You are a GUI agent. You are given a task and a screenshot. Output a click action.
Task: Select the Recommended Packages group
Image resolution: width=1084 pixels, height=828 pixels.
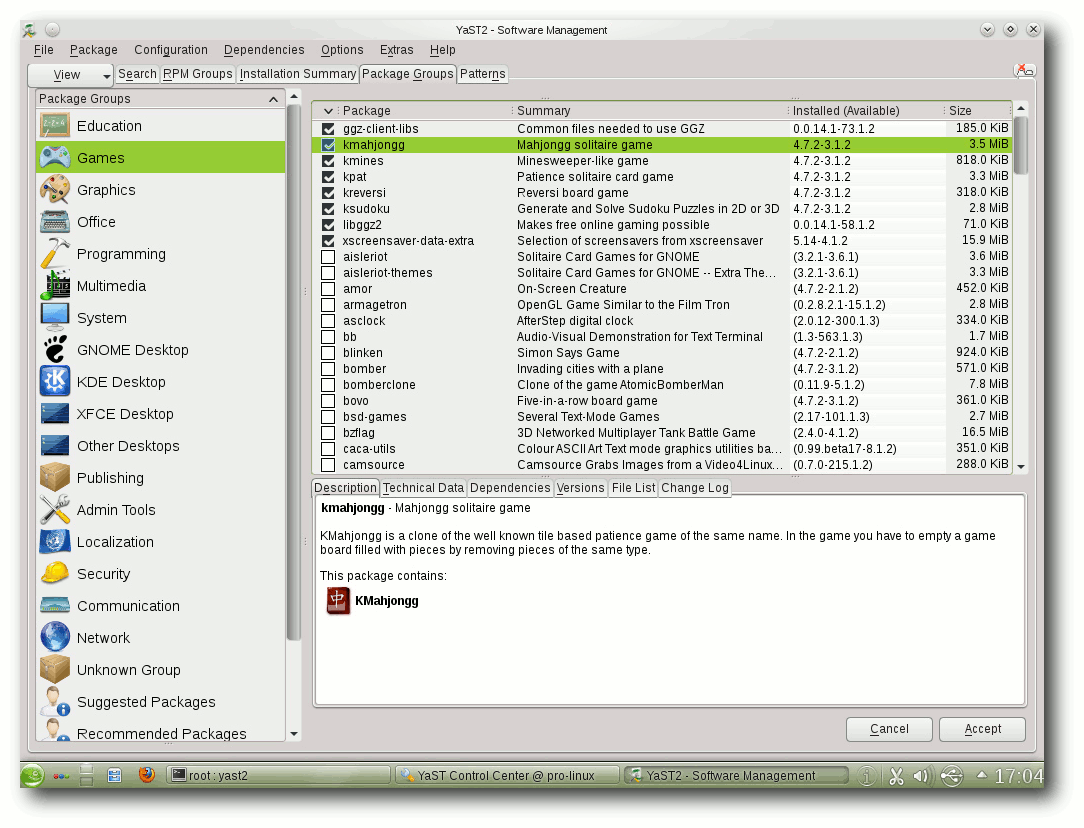[x=160, y=733]
